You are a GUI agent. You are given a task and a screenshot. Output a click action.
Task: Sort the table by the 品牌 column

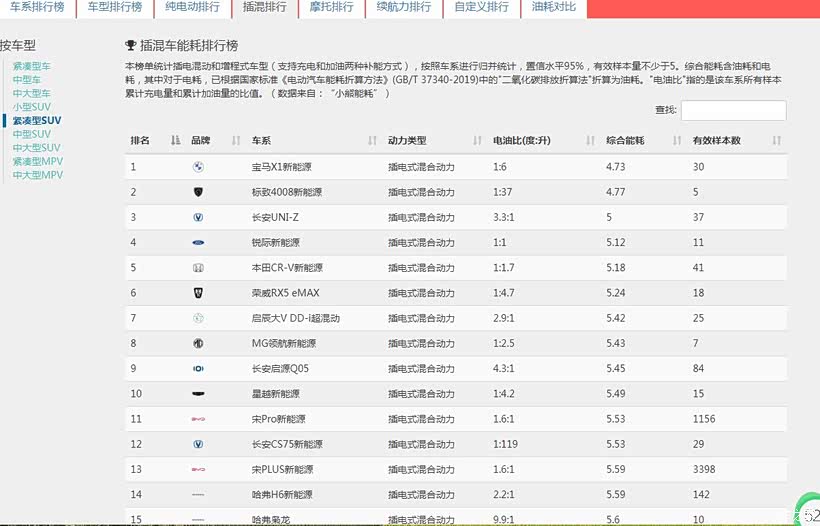coord(236,140)
